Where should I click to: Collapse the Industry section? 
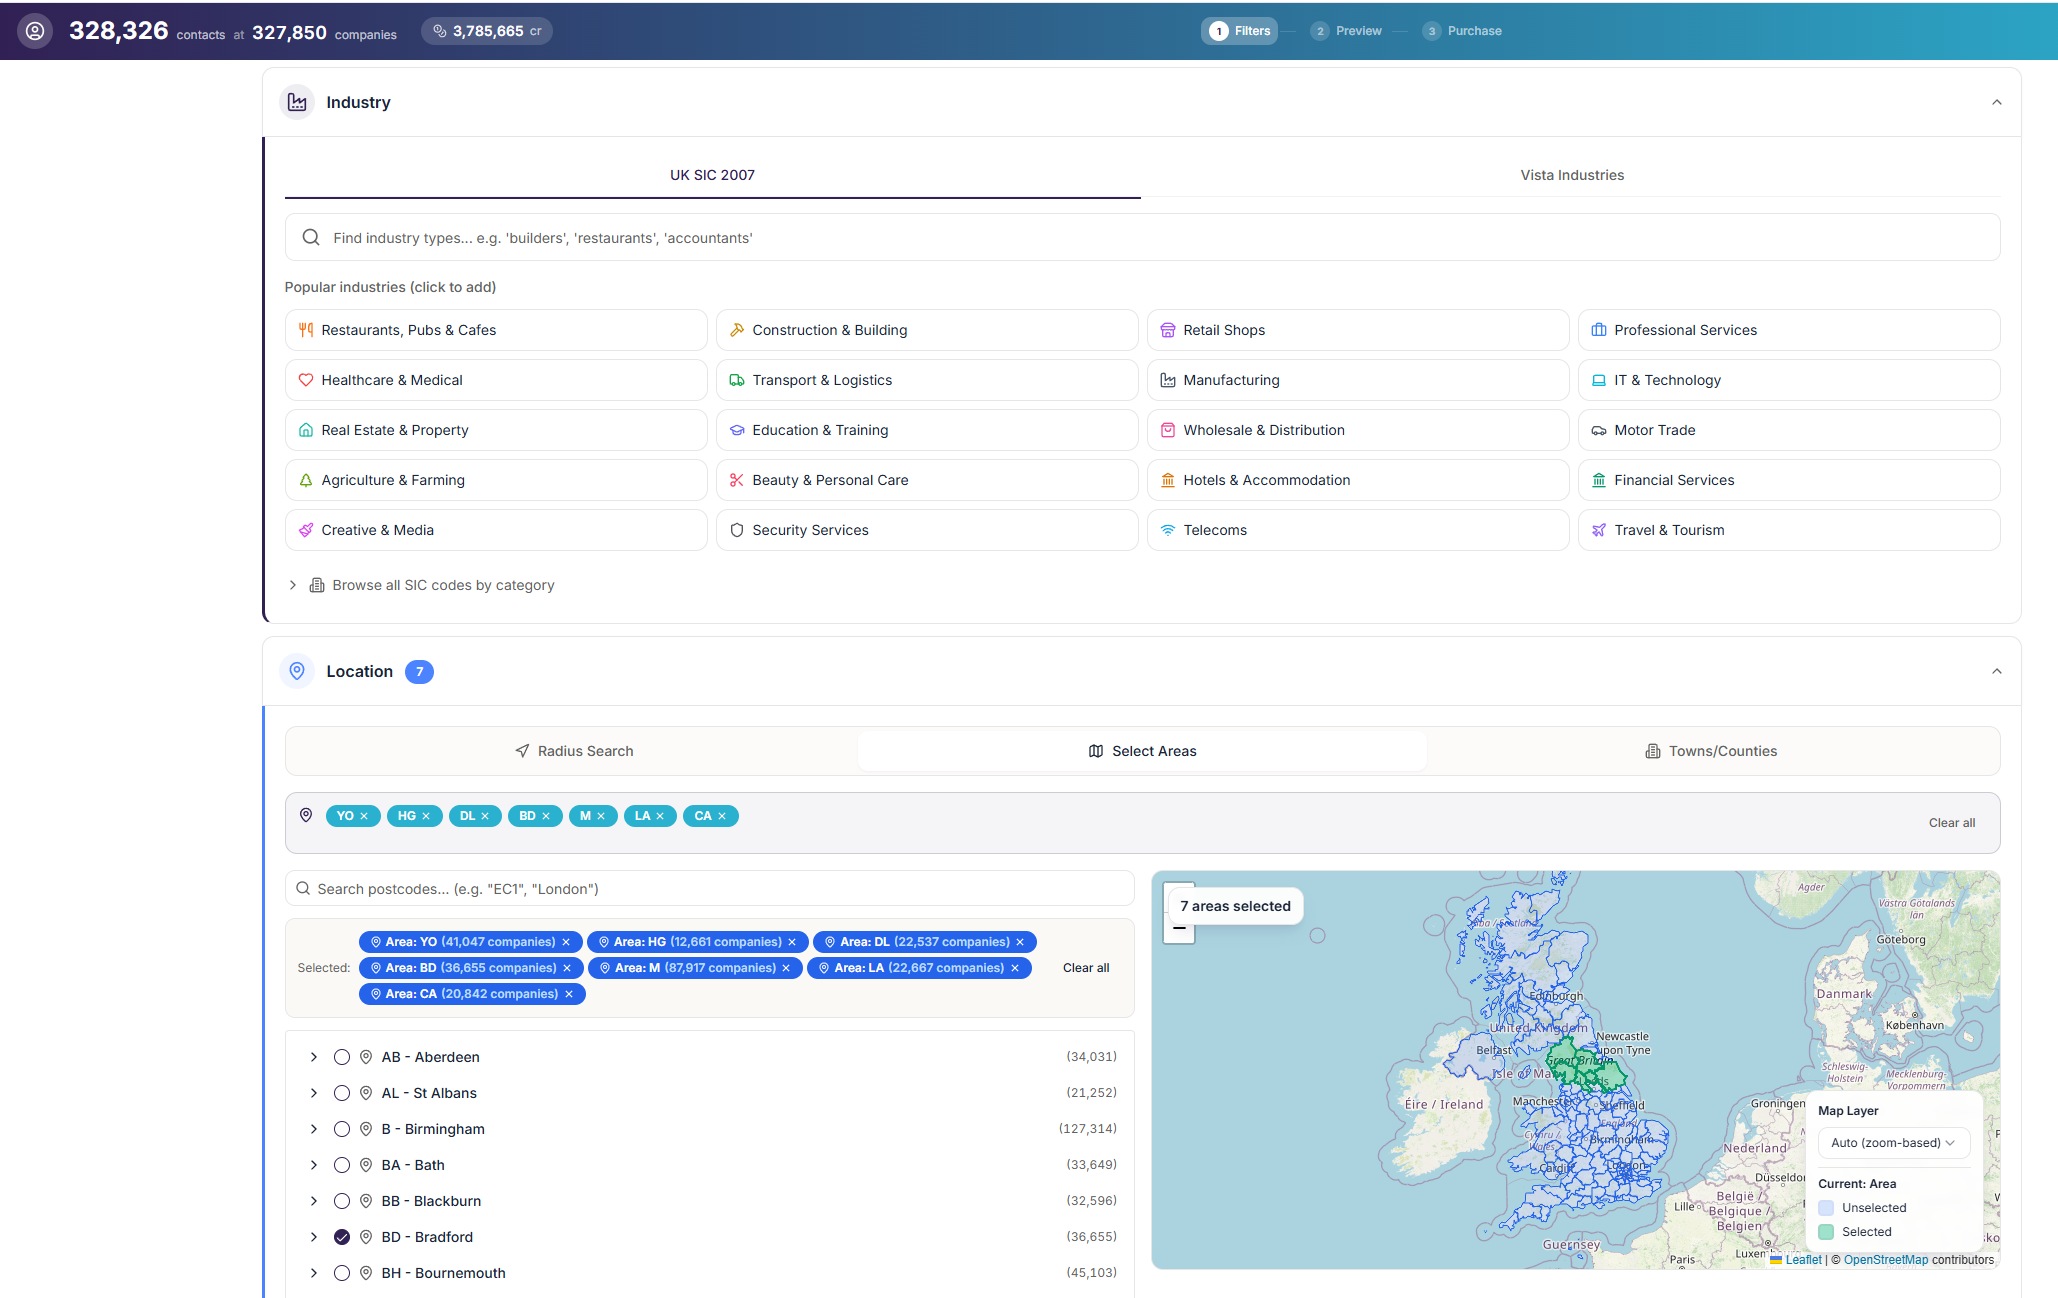(1996, 102)
